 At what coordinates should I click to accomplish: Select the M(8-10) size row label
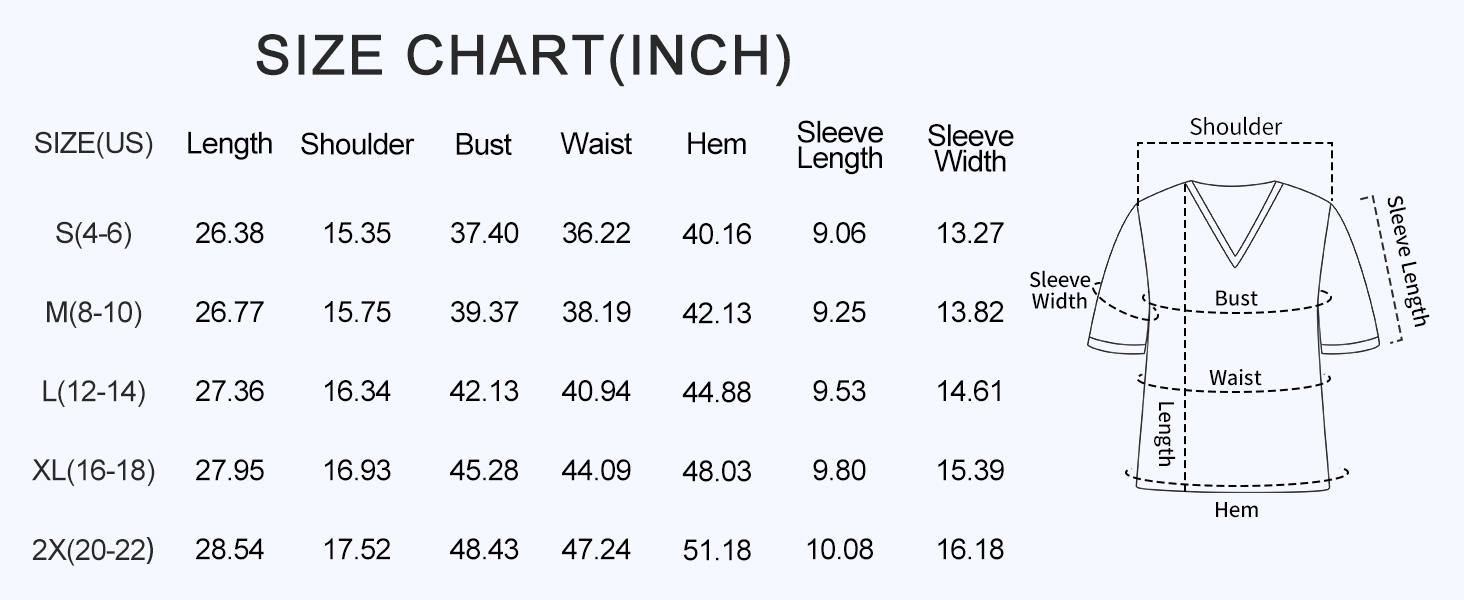(x=93, y=313)
